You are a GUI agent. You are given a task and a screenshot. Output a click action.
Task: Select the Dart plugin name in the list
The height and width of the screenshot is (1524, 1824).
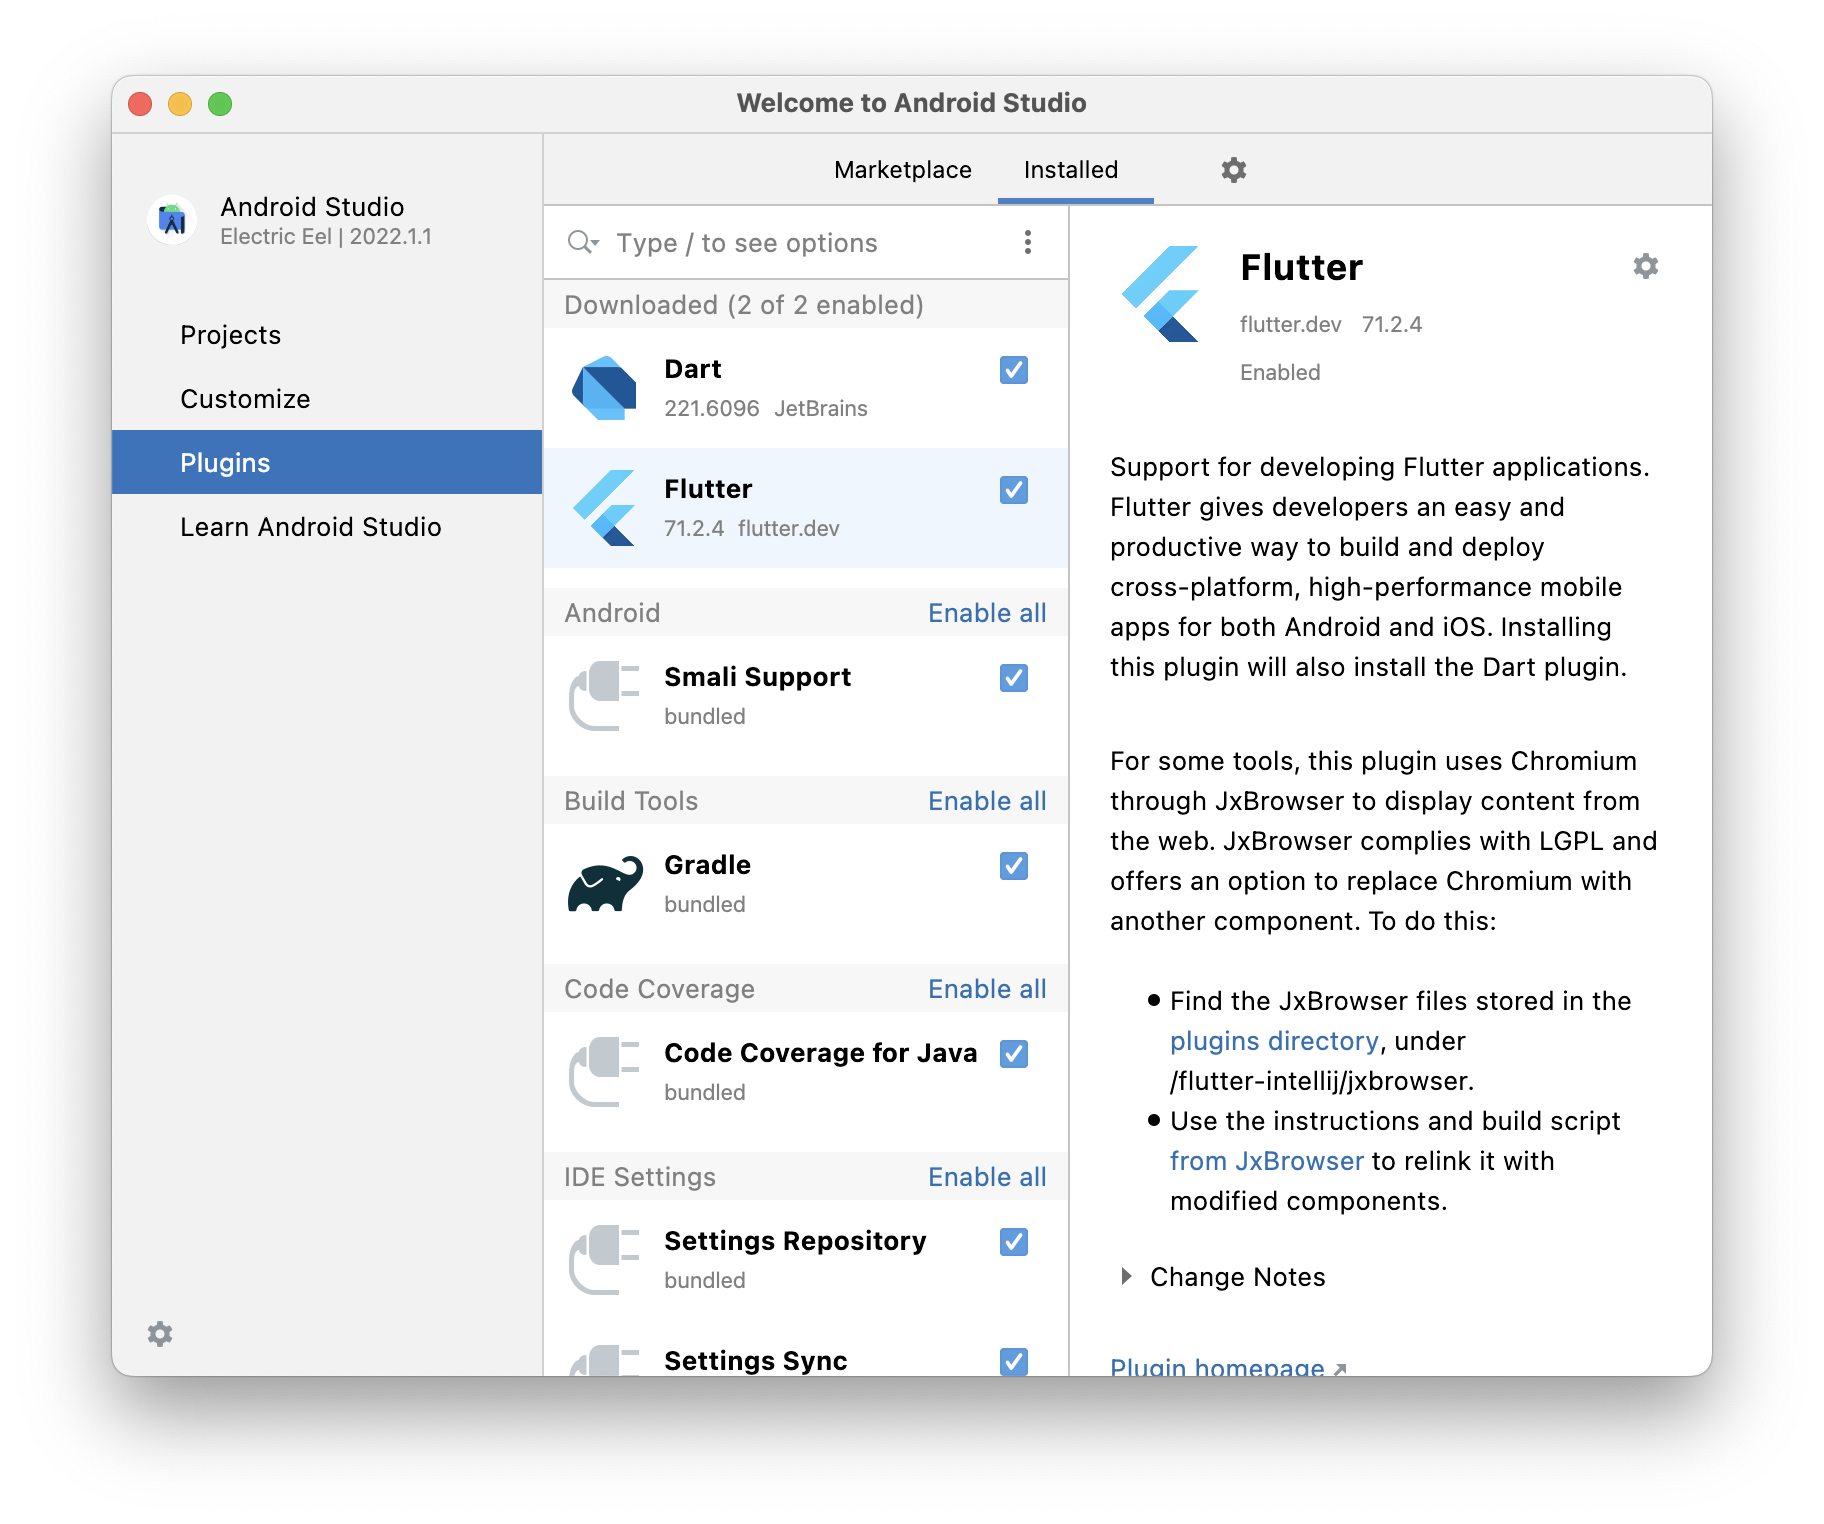tap(693, 369)
